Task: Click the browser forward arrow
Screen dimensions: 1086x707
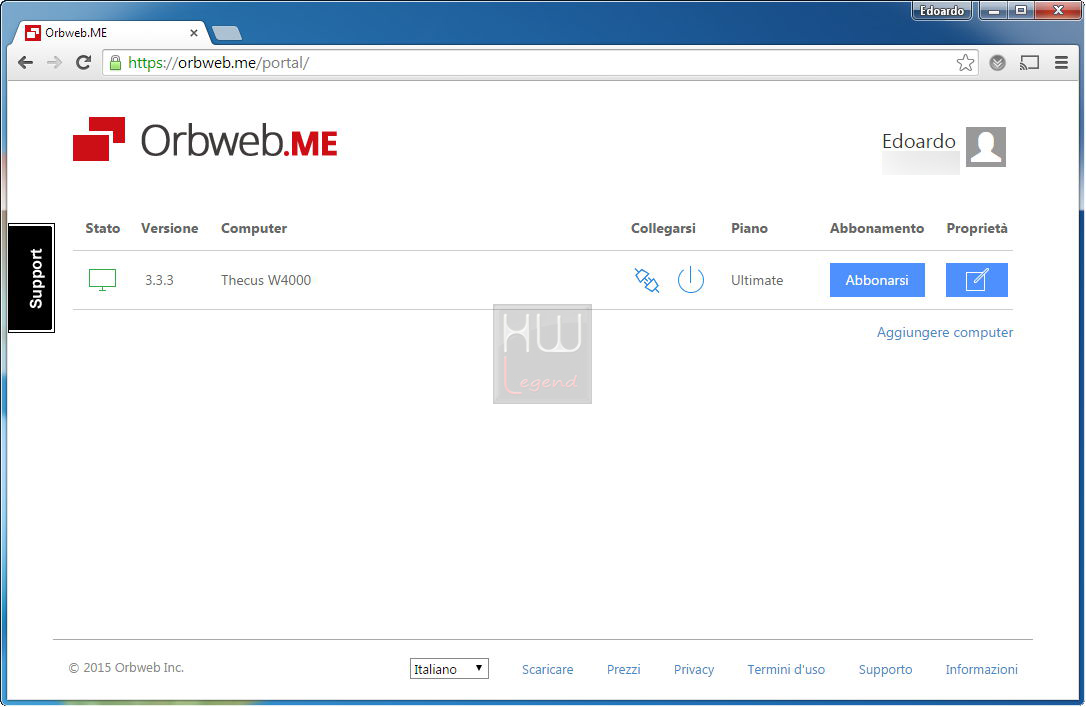Action: coord(54,63)
